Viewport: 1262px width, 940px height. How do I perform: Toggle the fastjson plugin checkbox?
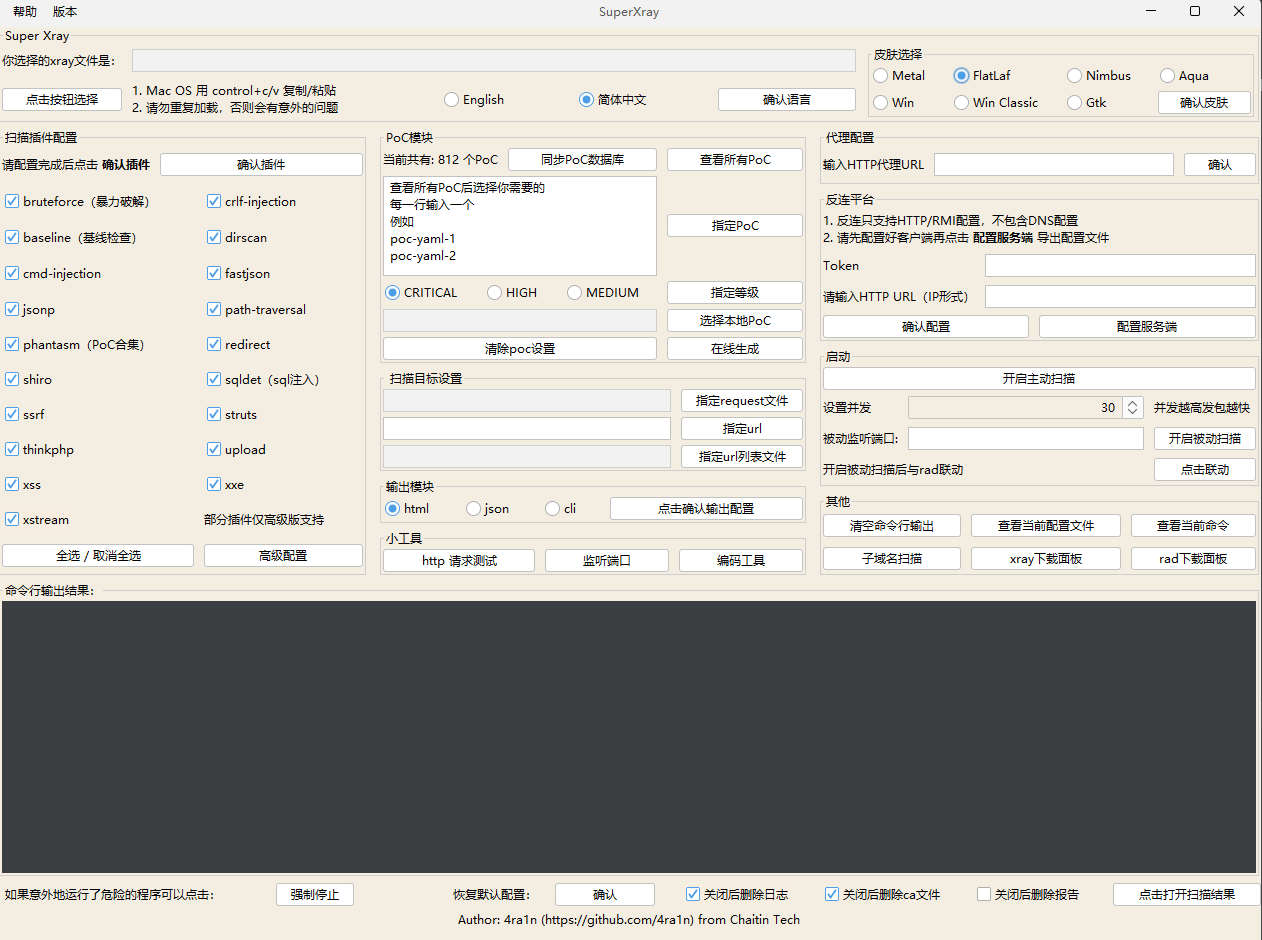click(x=214, y=274)
